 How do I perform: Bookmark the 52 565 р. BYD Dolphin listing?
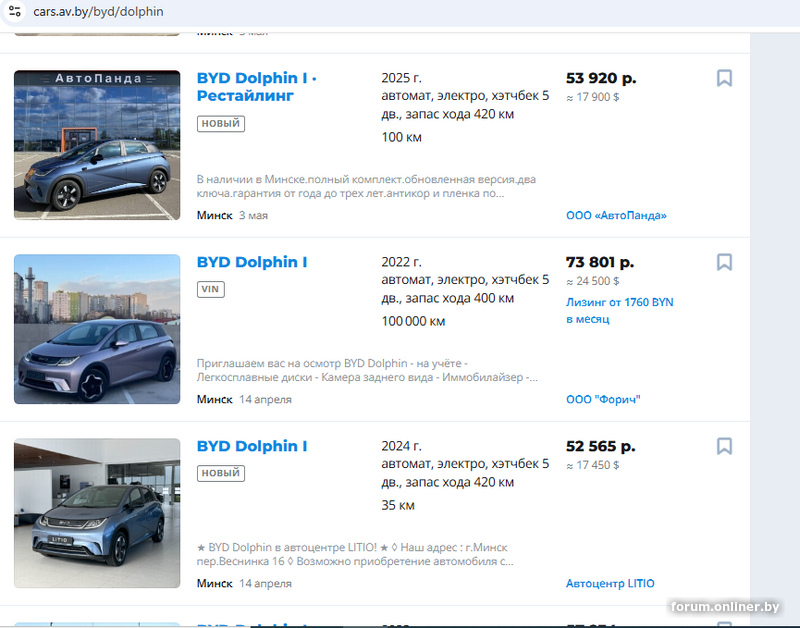(724, 446)
